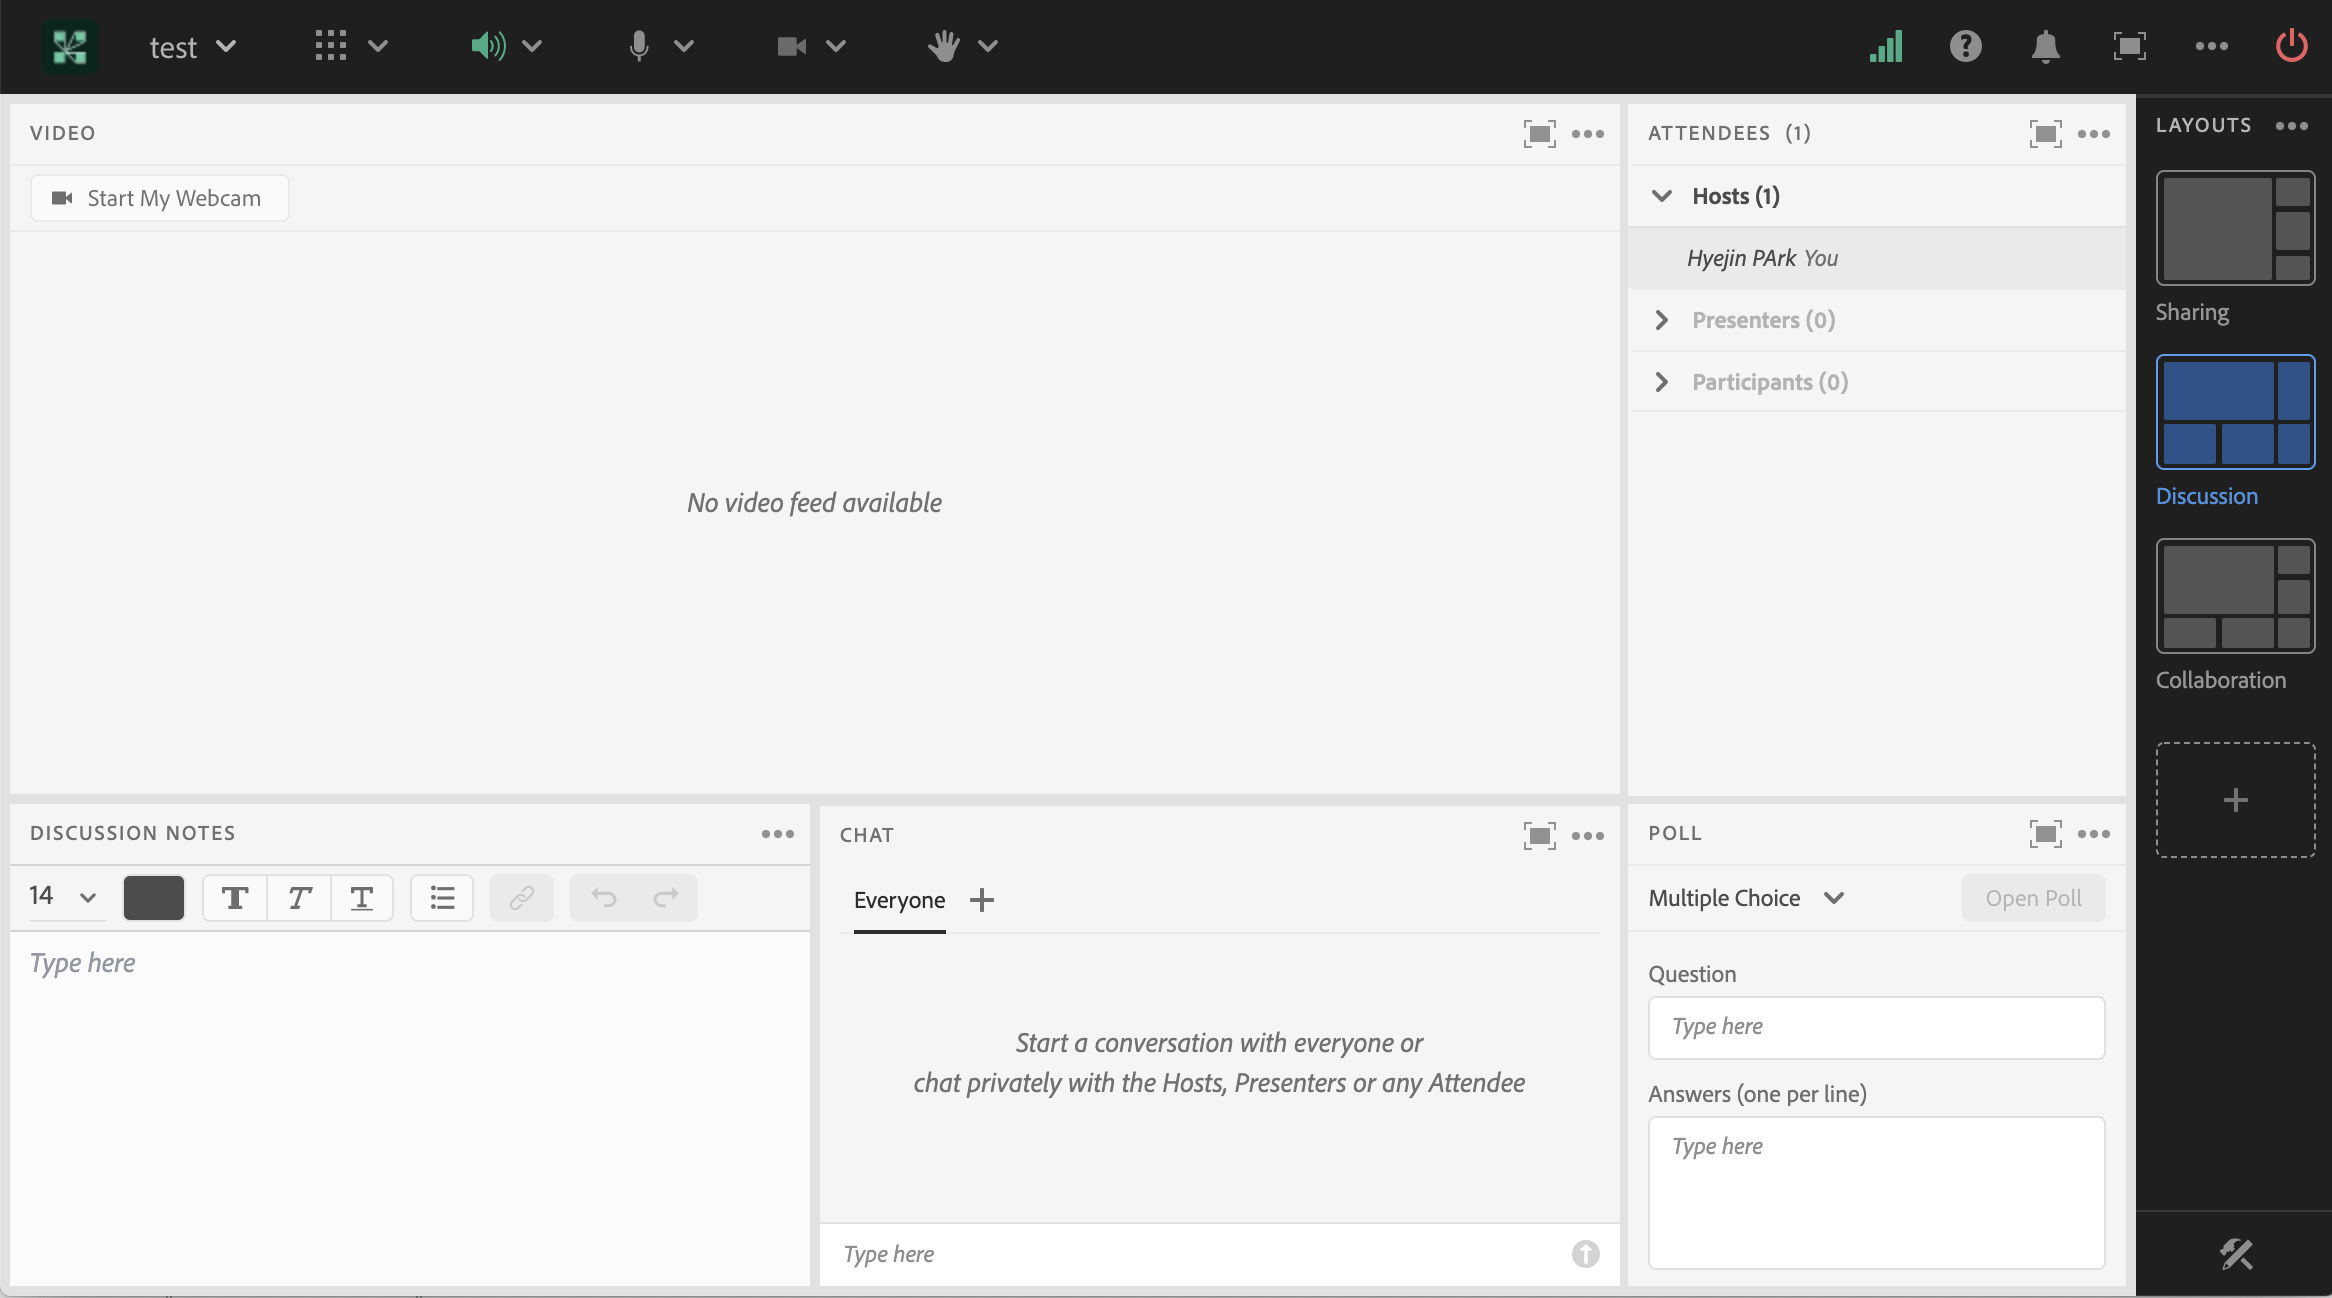This screenshot has height=1298, width=2332.
Task: Click the red end meeting power icon
Action: click(x=2291, y=46)
